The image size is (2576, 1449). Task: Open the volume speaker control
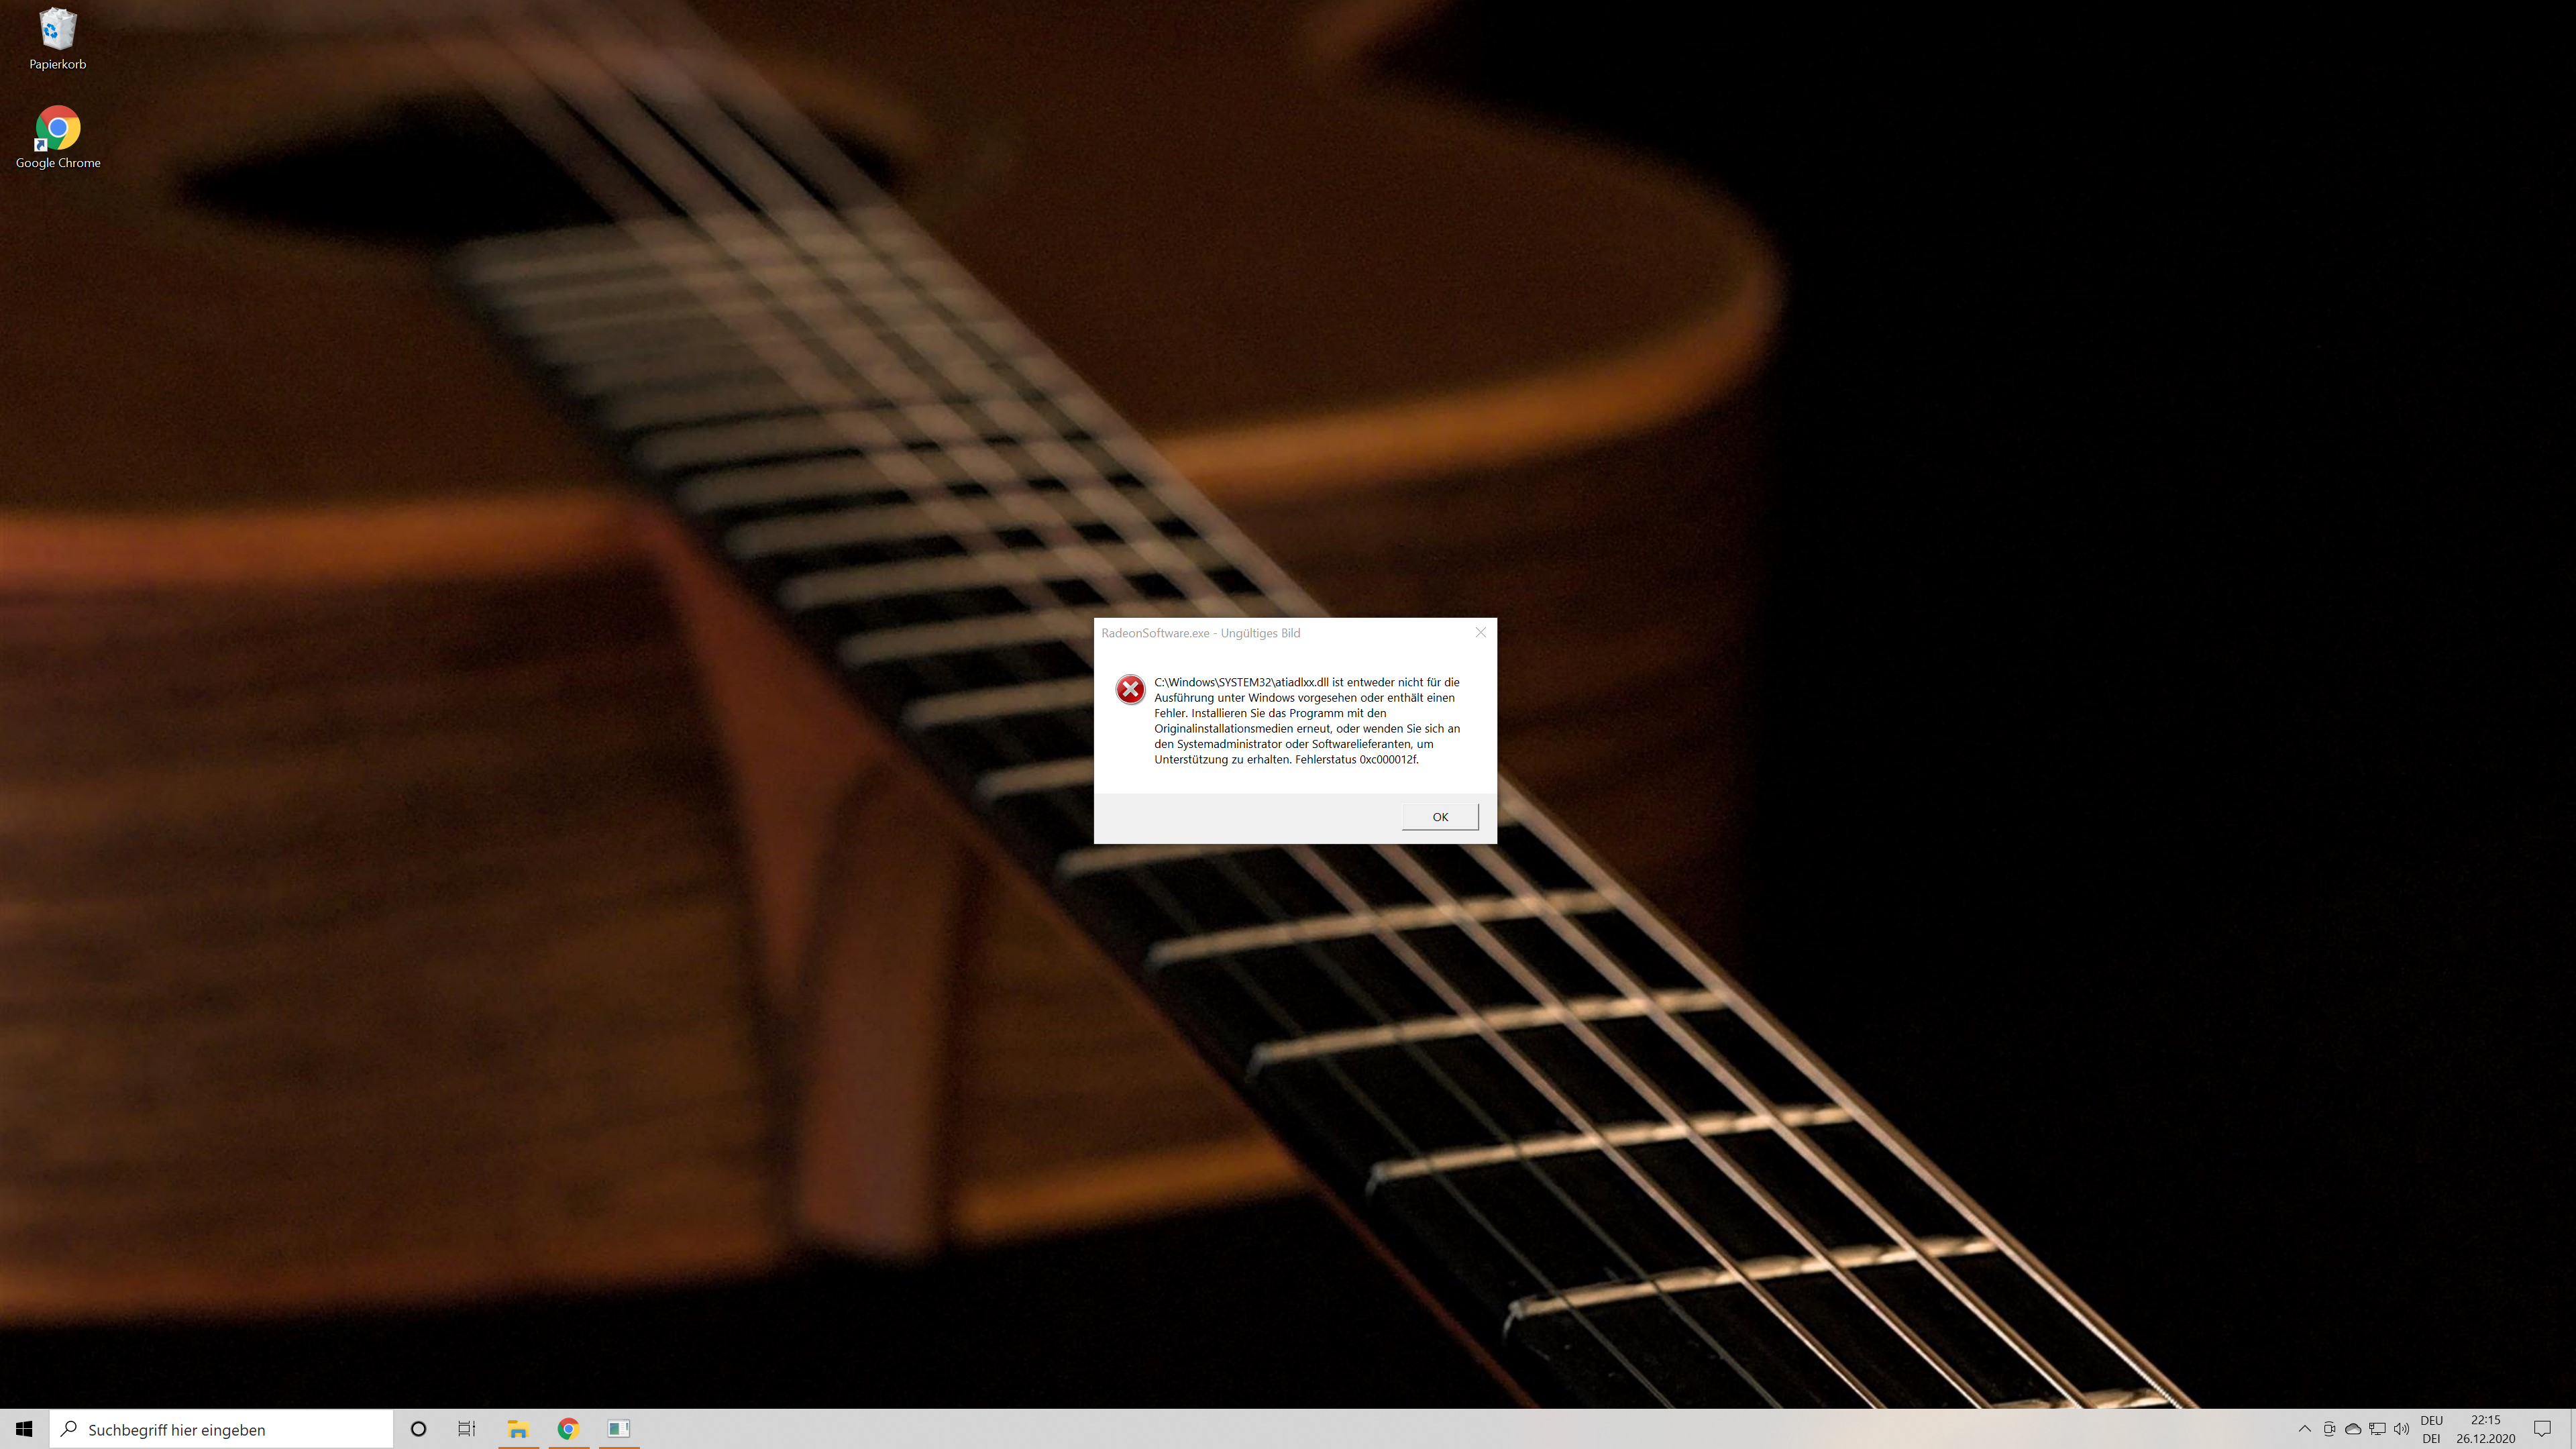2401,1429
